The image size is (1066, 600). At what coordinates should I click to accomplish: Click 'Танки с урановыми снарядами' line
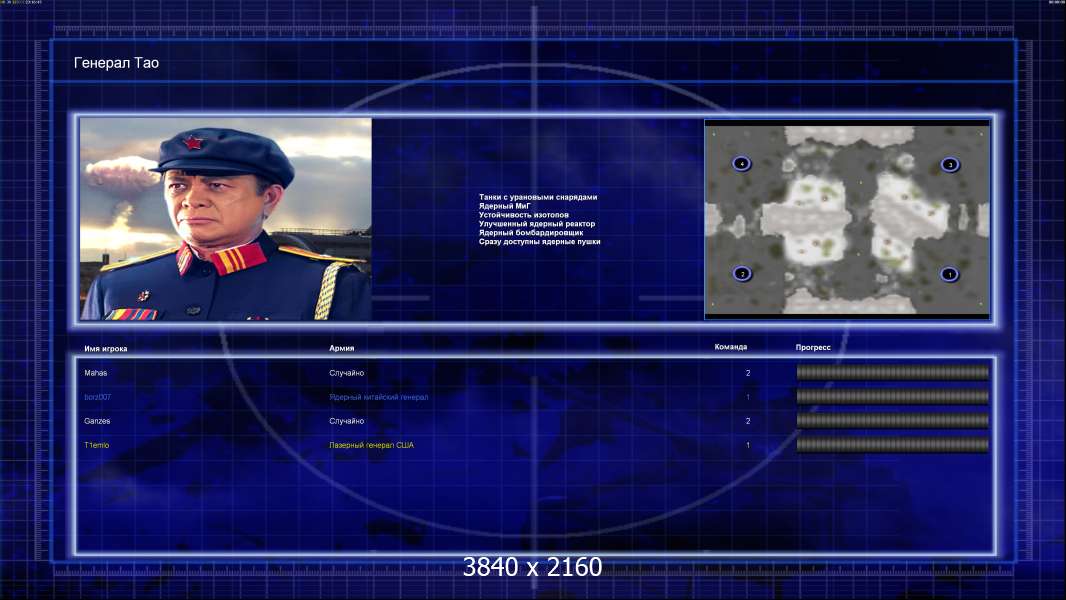pyautogui.click(x=538, y=197)
